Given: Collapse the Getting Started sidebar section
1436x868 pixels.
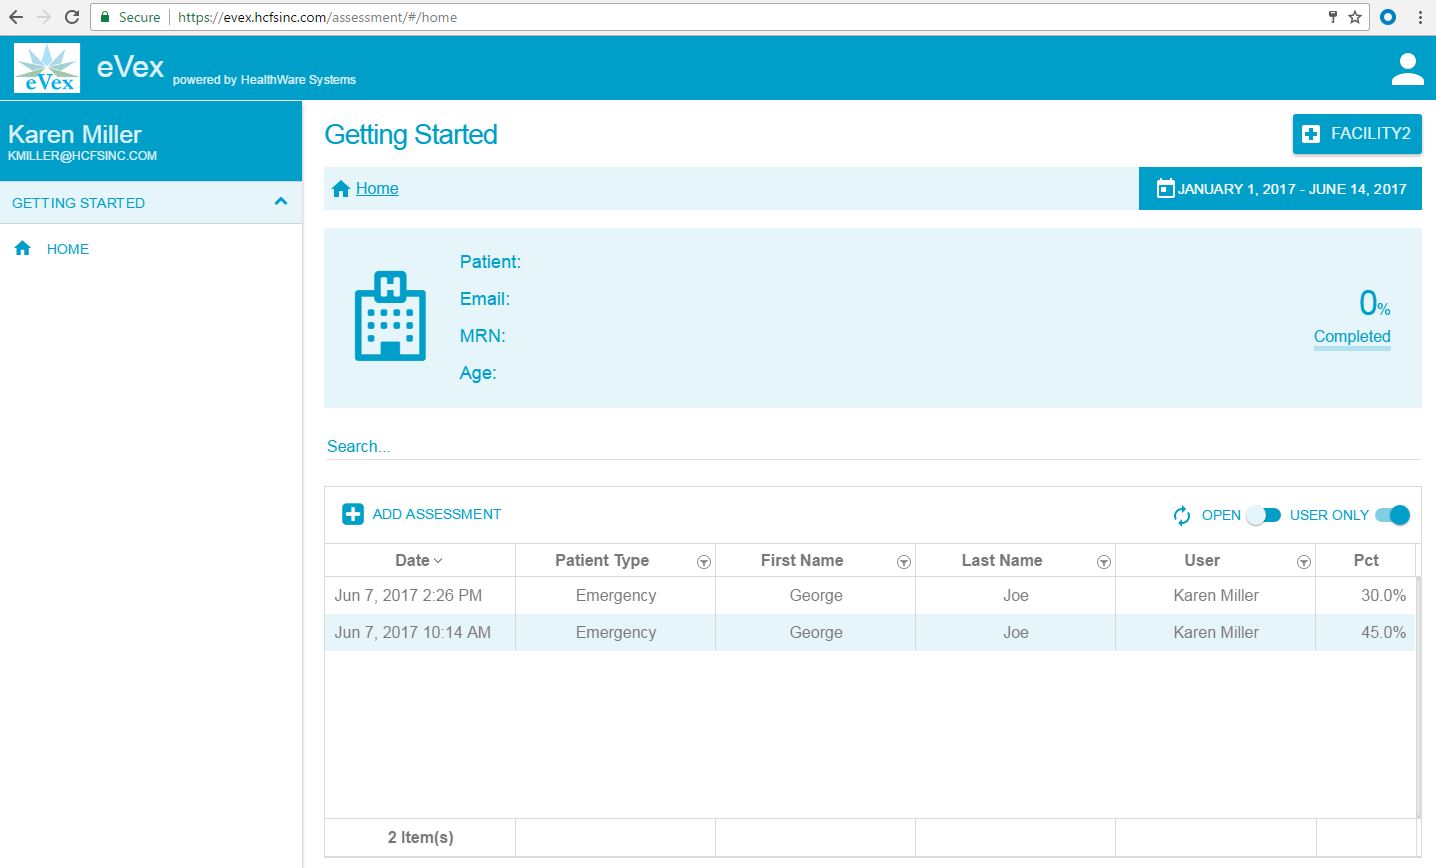Looking at the screenshot, I should [281, 202].
